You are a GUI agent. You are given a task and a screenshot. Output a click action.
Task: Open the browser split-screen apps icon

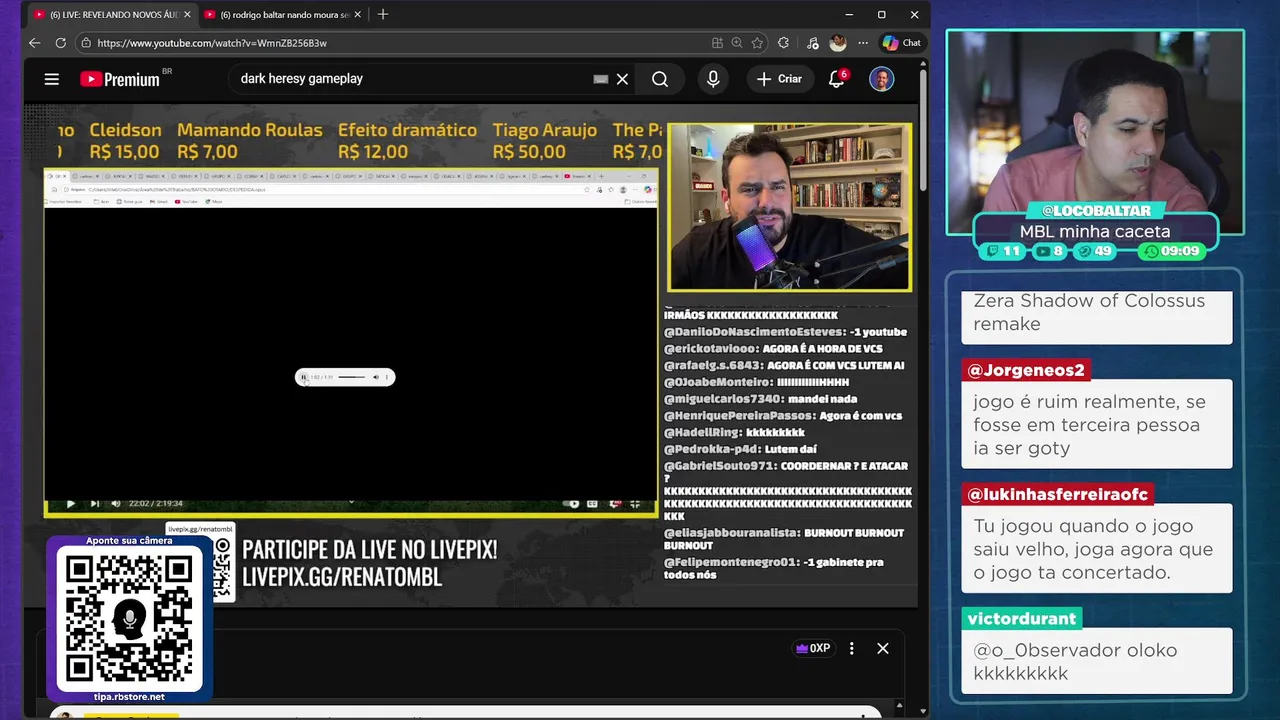point(717,43)
